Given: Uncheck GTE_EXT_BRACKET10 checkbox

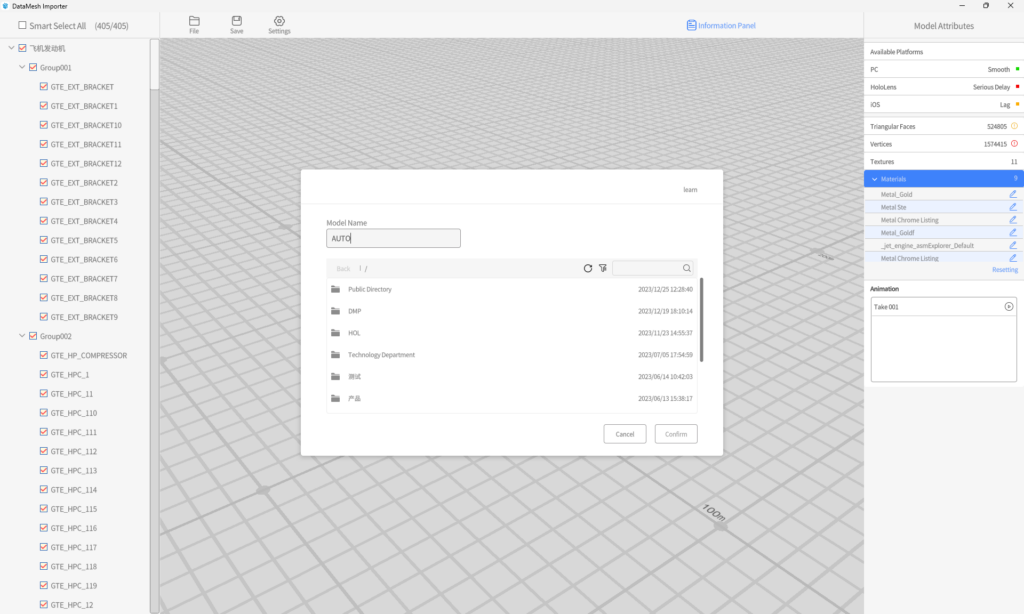Looking at the screenshot, I should click(x=44, y=125).
